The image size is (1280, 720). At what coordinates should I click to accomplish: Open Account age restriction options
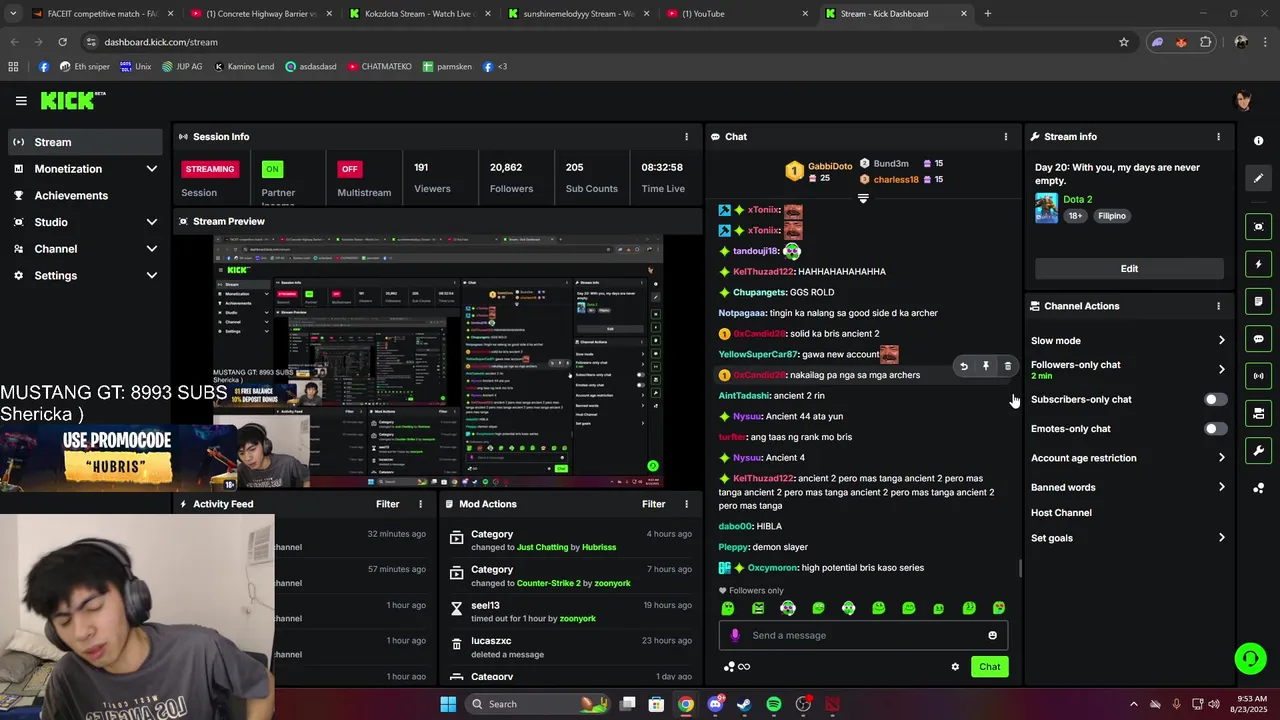(x=1221, y=458)
